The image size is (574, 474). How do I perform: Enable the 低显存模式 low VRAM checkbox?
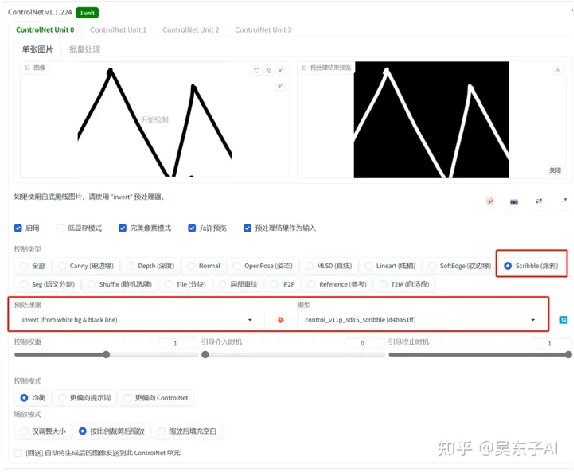coord(60,228)
